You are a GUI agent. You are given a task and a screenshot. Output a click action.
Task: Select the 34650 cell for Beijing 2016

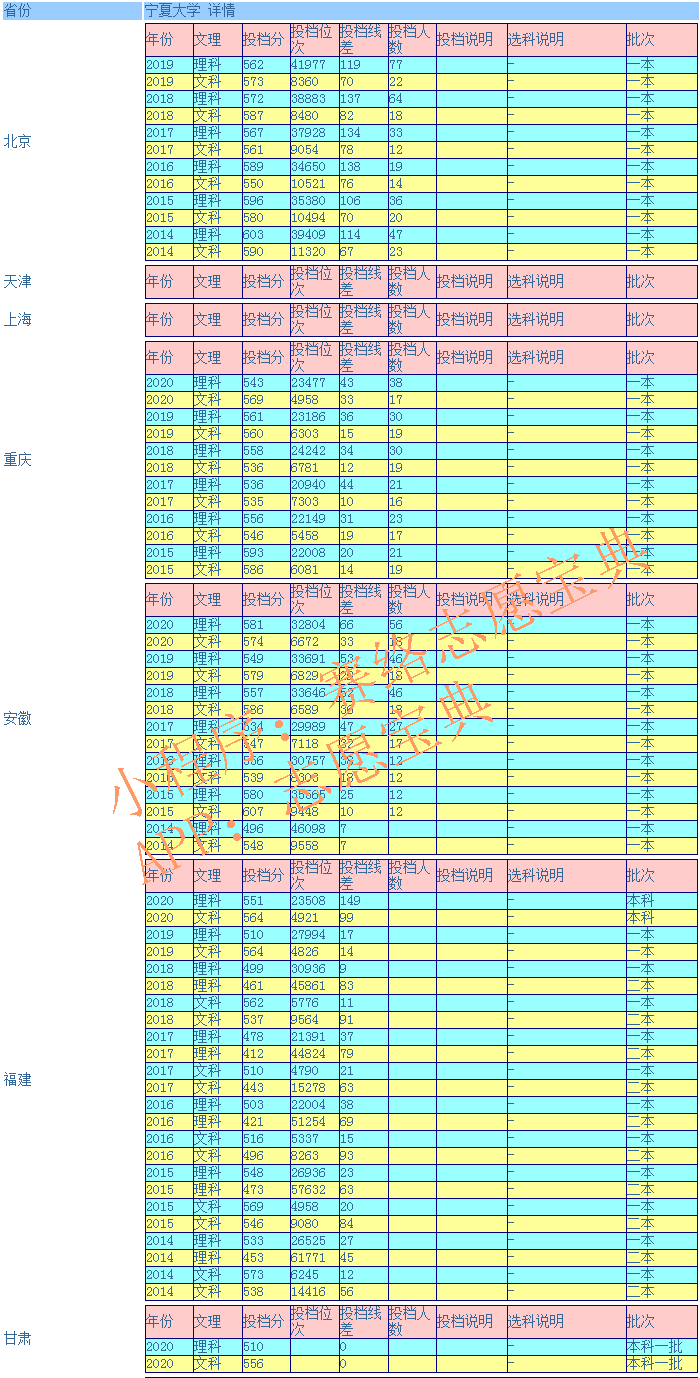(314, 167)
